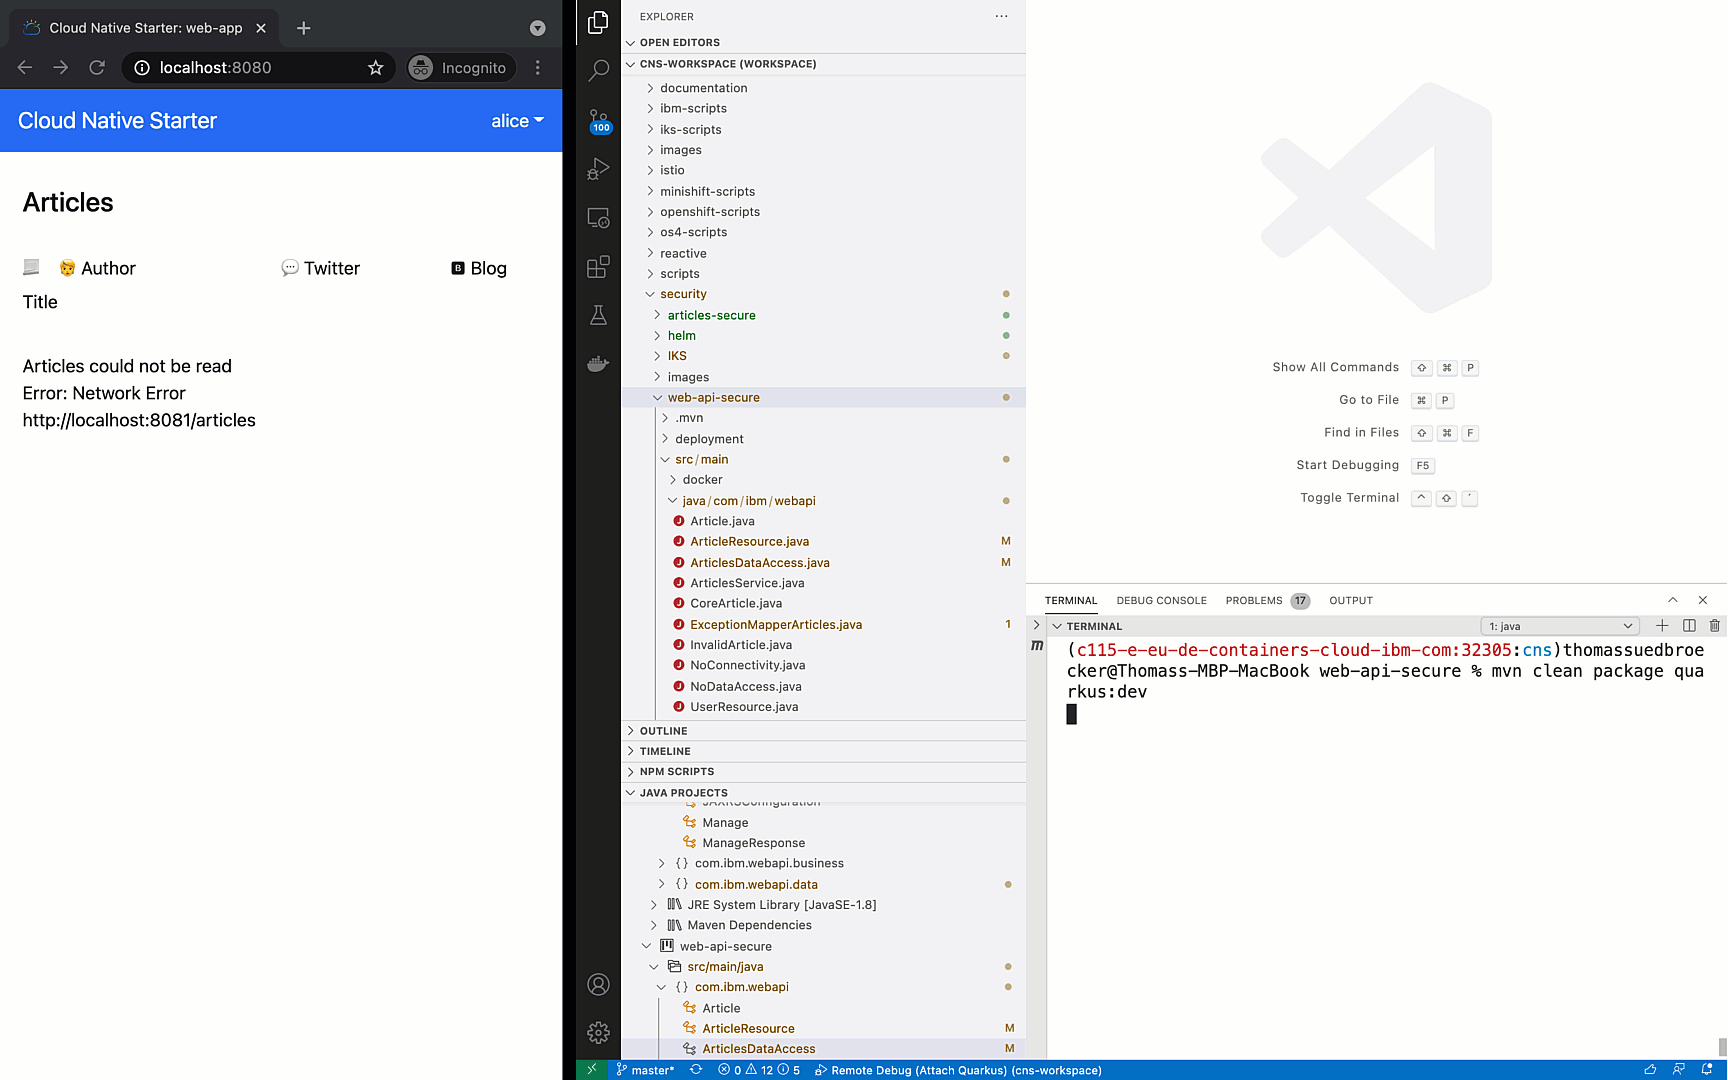Open the Remote Explorer view
1728x1080 pixels.
point(598,218)
